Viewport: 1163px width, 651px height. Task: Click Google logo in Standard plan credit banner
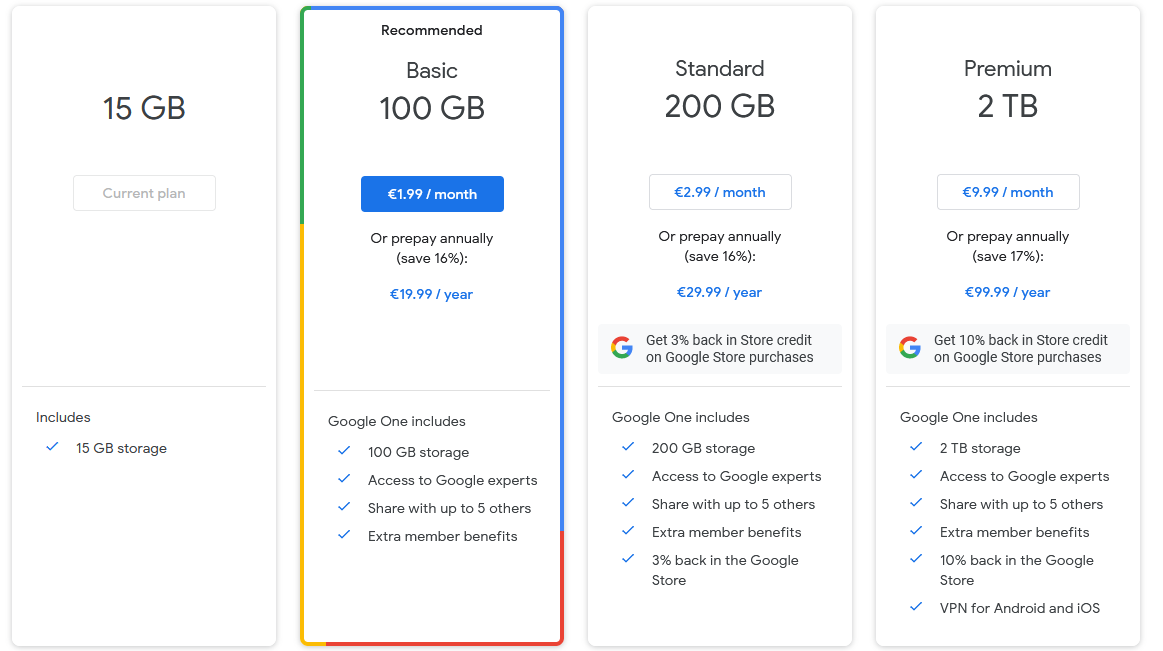[x=622, y=348]
